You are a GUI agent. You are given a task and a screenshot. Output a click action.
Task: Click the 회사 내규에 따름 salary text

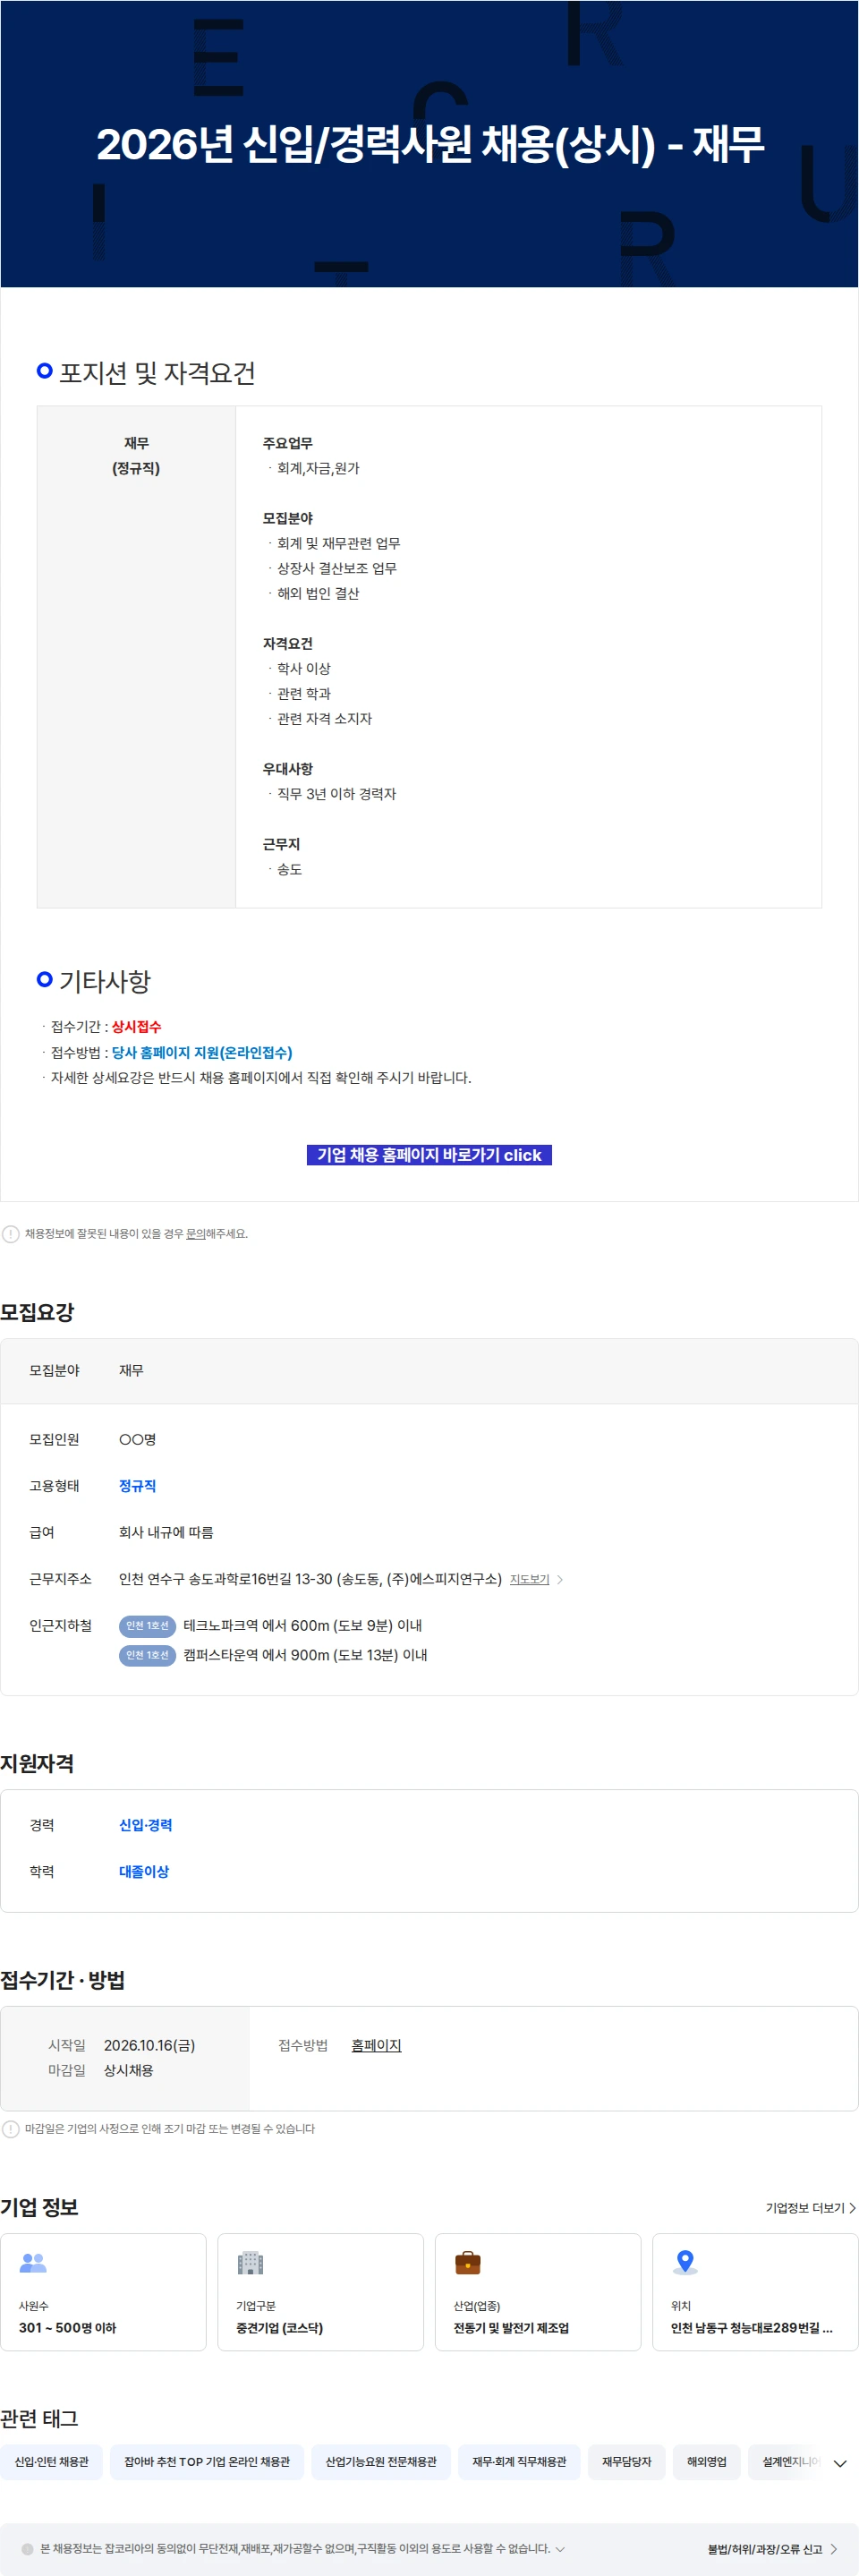point(166,1532)
